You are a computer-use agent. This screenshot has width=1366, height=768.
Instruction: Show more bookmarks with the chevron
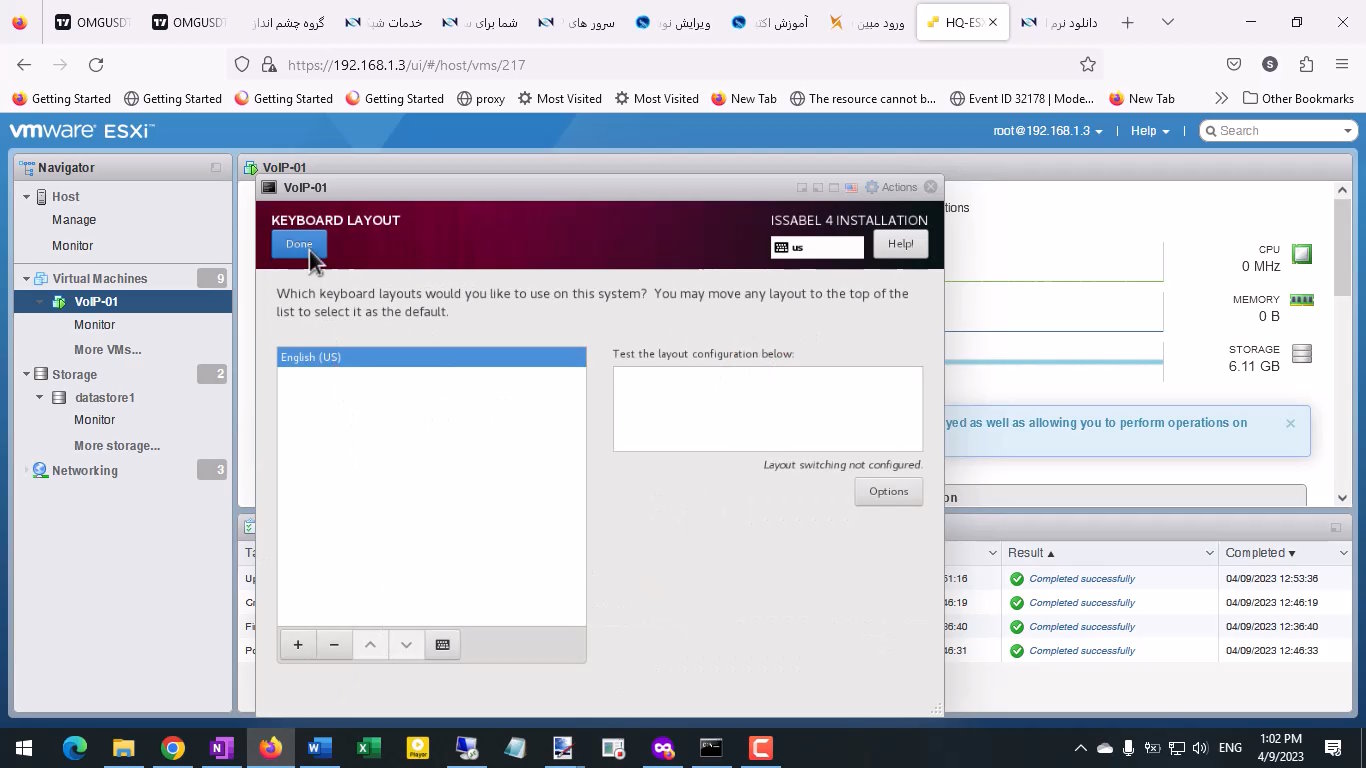click(1221, 98)
